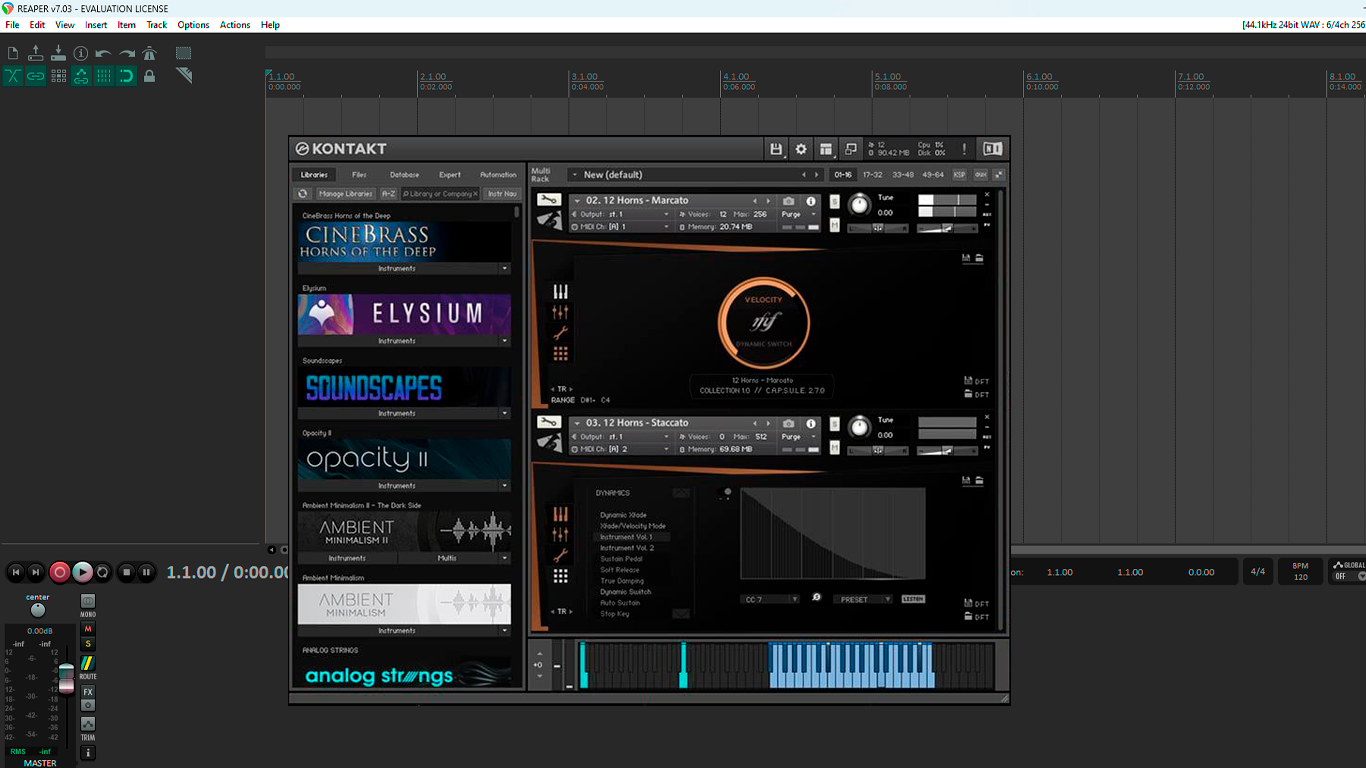Click the orange grid icon in Marcato panel

click(x=560, y=354)
